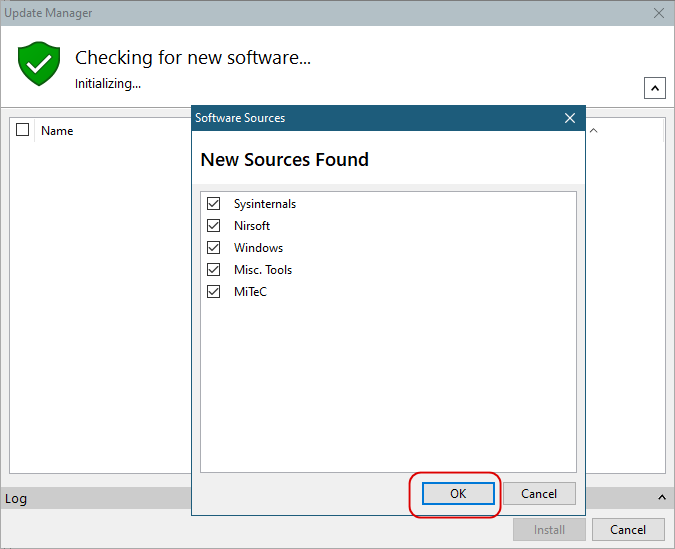Collapse the details with the header chevron button

coord(655,88)
